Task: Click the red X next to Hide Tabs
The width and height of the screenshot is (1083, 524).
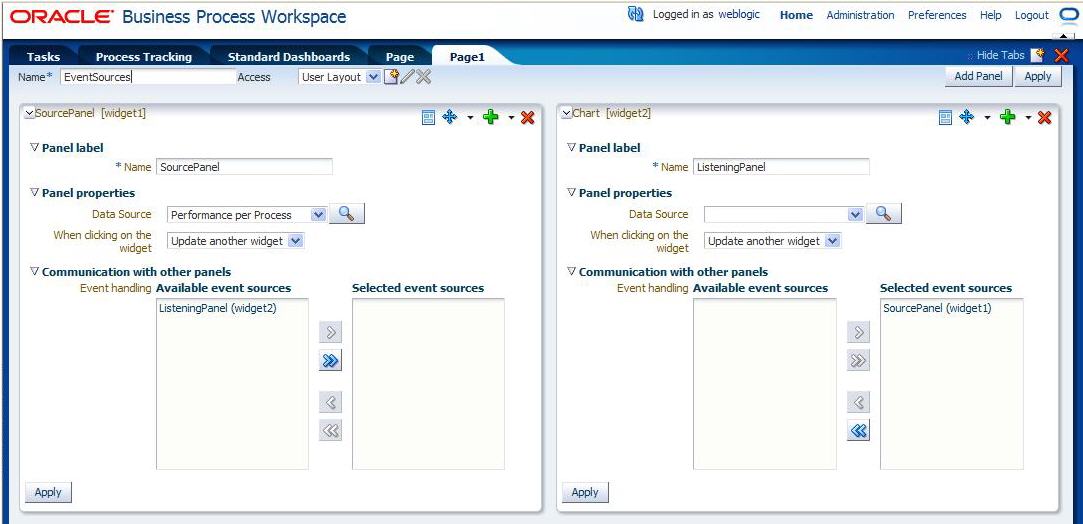Action: click(1061, 56)
